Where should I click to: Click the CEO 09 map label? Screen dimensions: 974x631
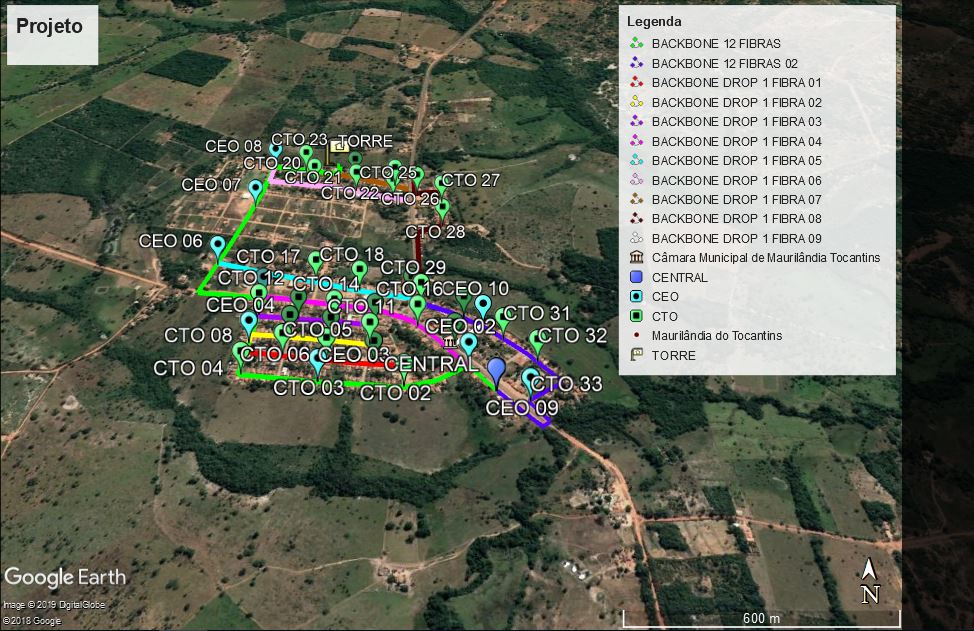(522, 408)
